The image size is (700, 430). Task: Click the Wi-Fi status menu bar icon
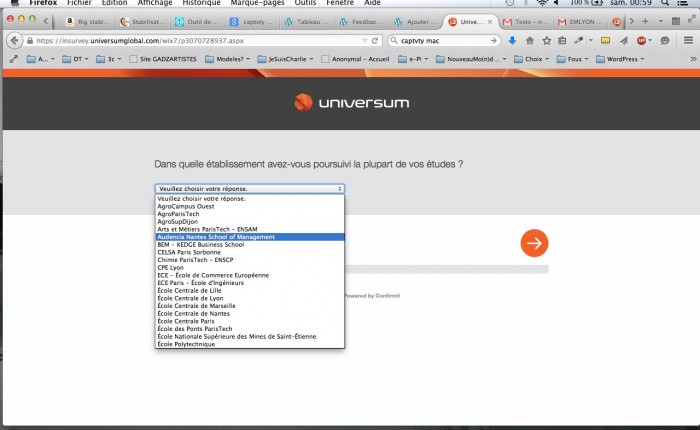[x=542, y=3]
